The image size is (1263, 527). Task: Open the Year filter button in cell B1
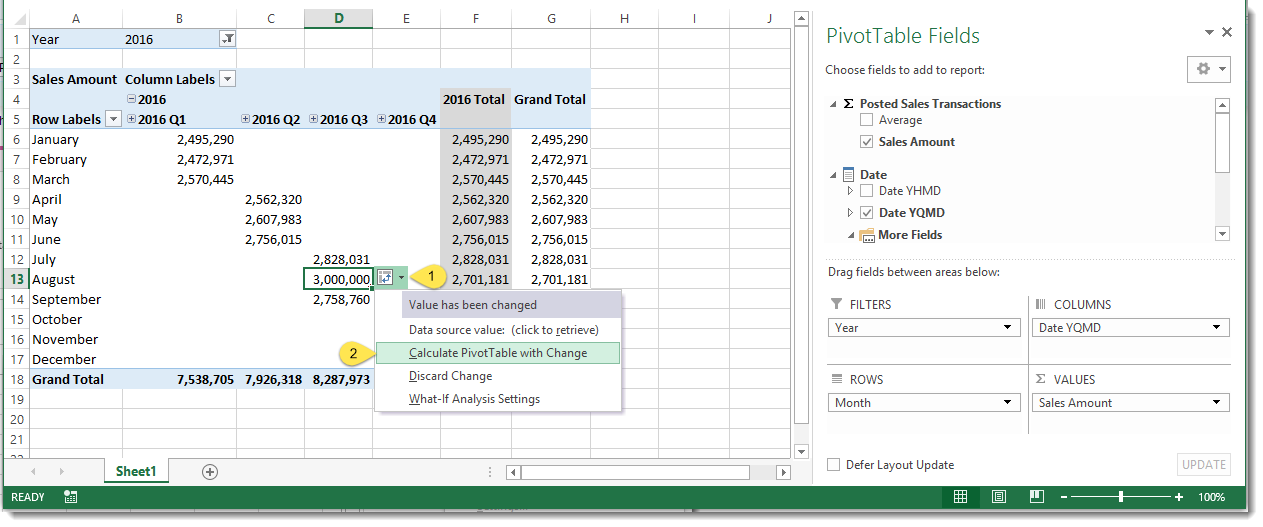click(x=227, y=39)
